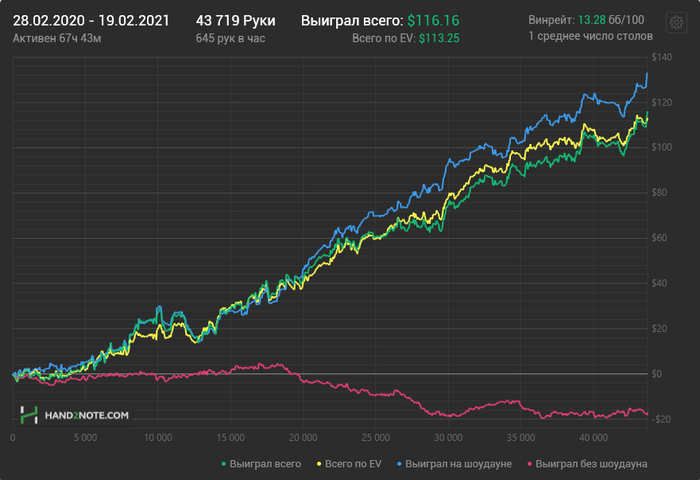Toggle the 'Всего по EV' legend series

[349, 464]
